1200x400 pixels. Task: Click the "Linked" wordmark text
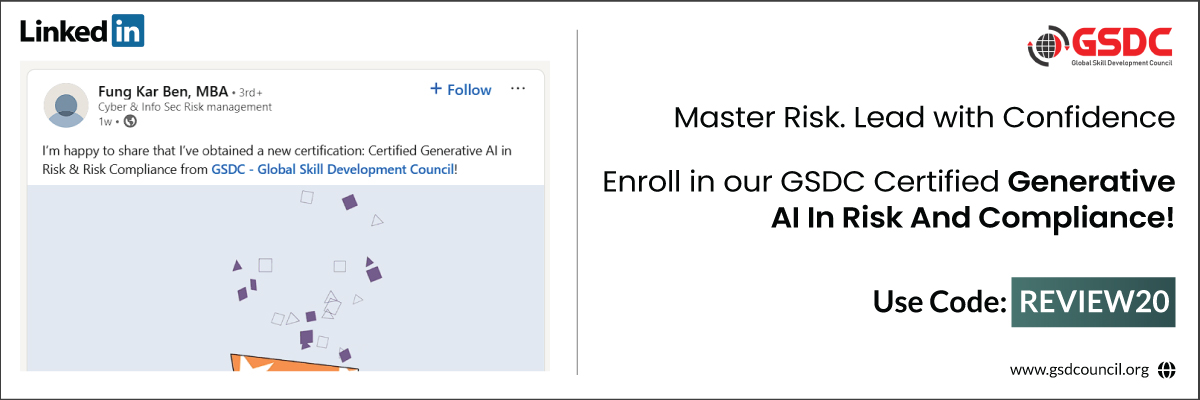62,31
